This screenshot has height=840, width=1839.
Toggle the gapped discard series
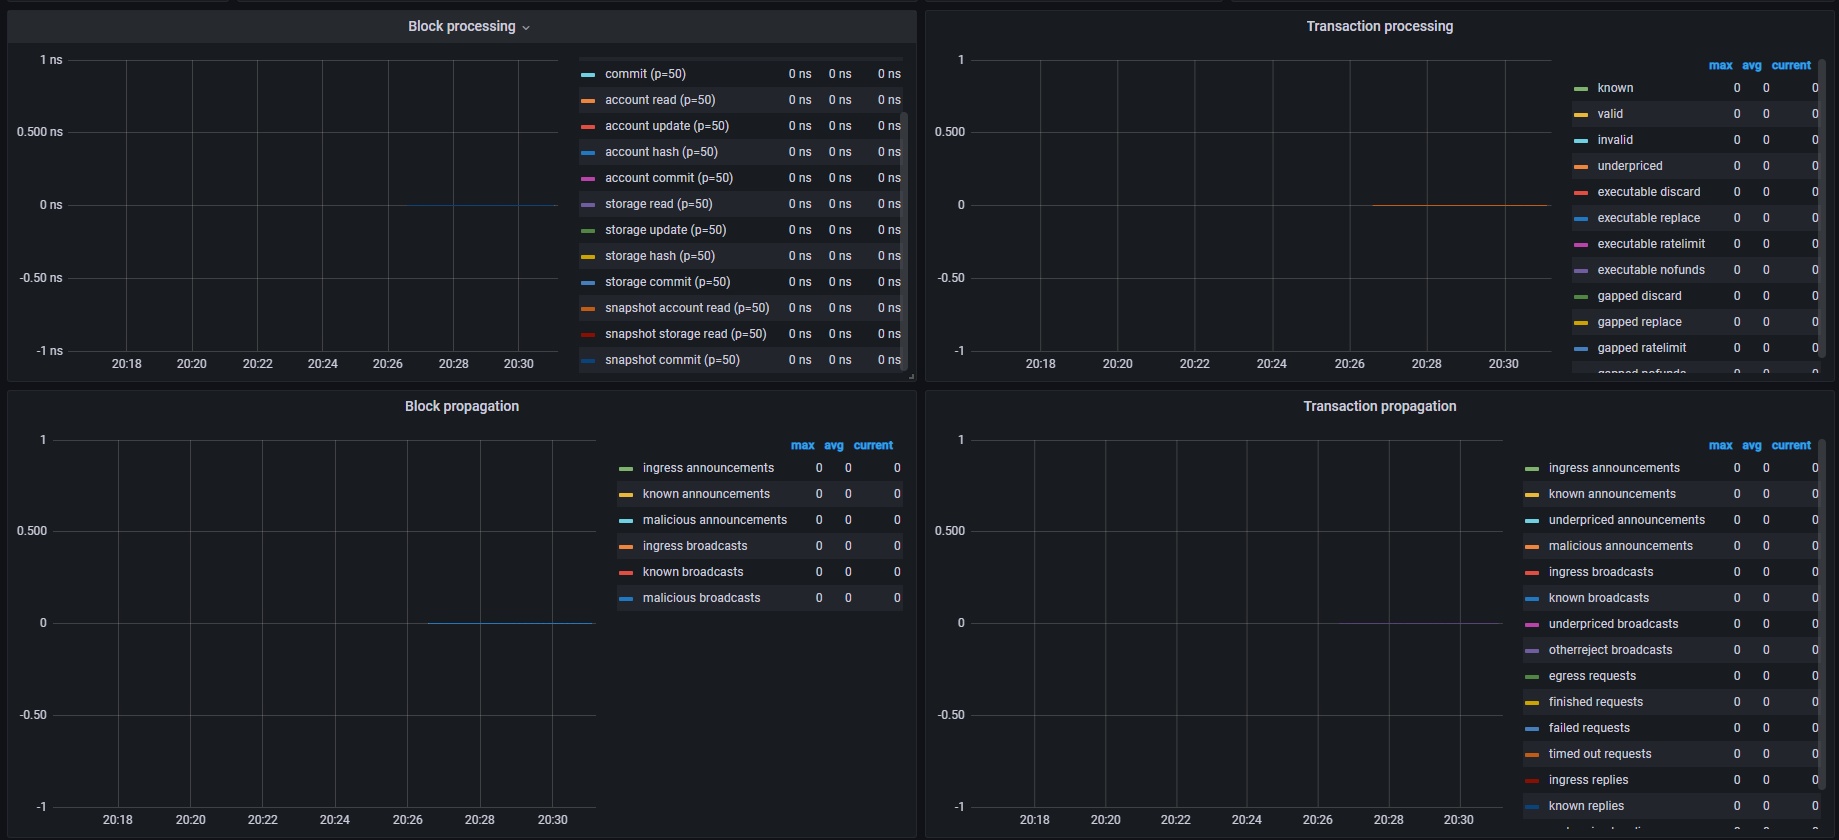[x=1639, y=296]
